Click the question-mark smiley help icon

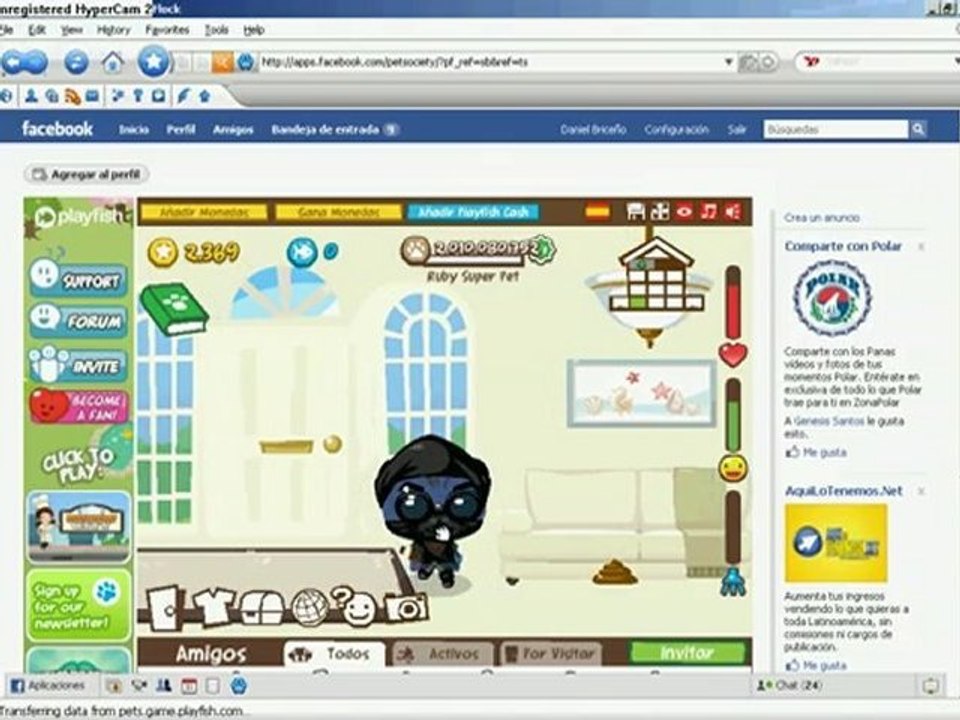pyautogui.click(x=356, y=606)
